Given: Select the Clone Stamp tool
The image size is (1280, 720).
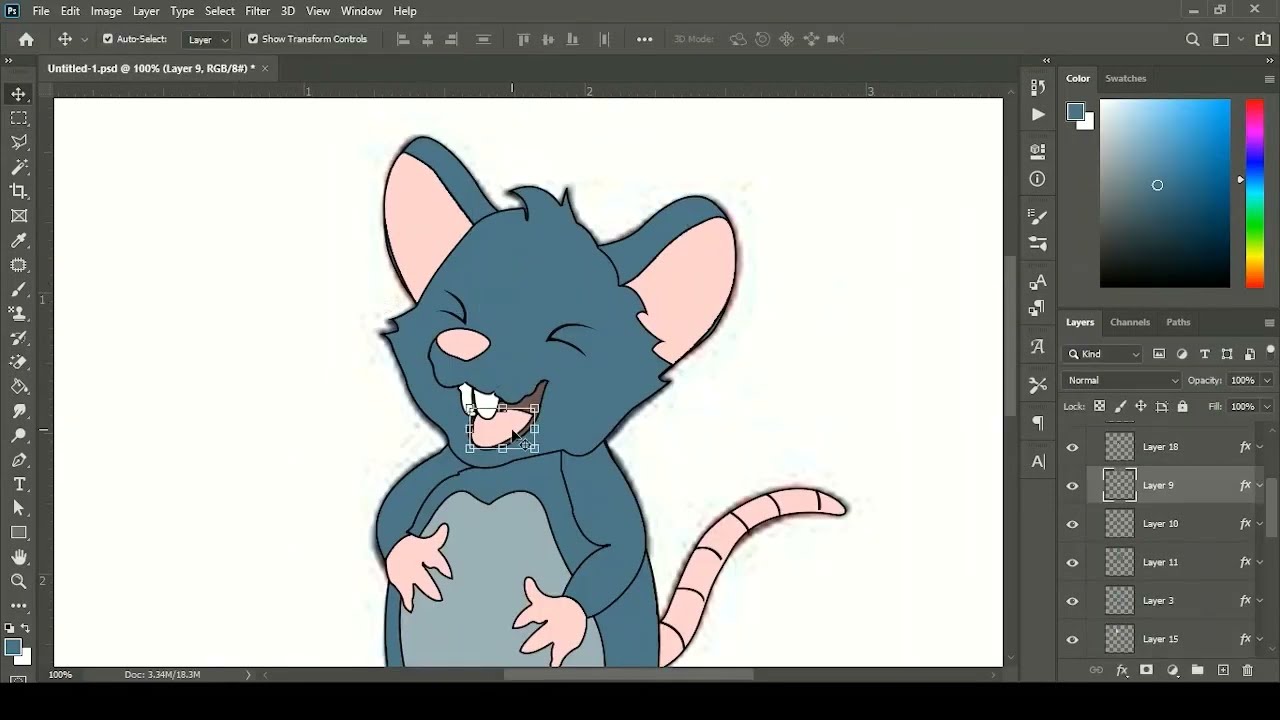Looking at the screenshot, I should [x=19, y=313].
